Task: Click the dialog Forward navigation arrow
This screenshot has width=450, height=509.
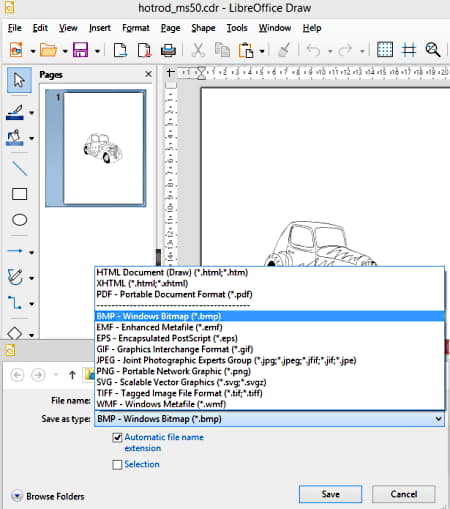Action: coord(38,375)
